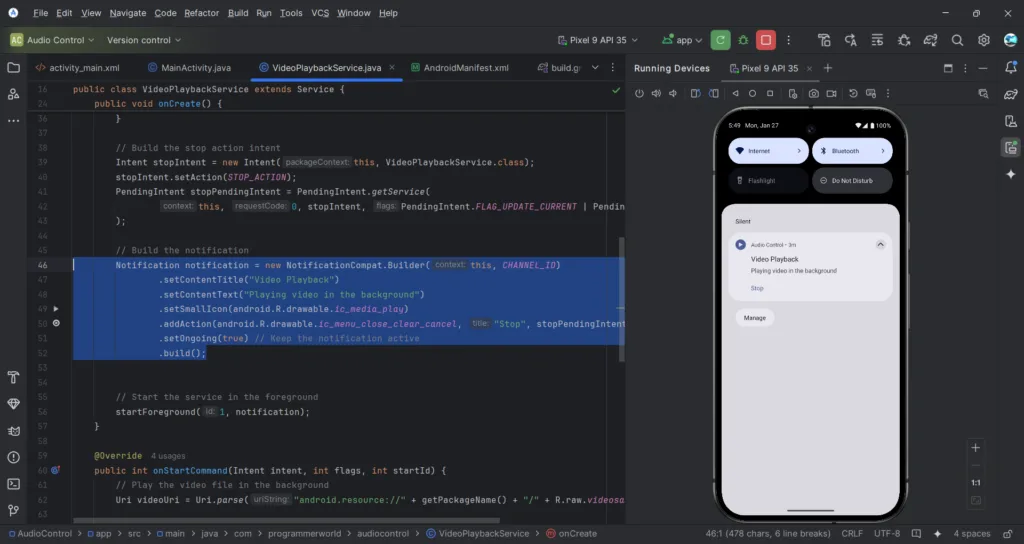Click the red Stop button in the toolbar
Viewport: 1024px width, 544px height.
(766, 40)
